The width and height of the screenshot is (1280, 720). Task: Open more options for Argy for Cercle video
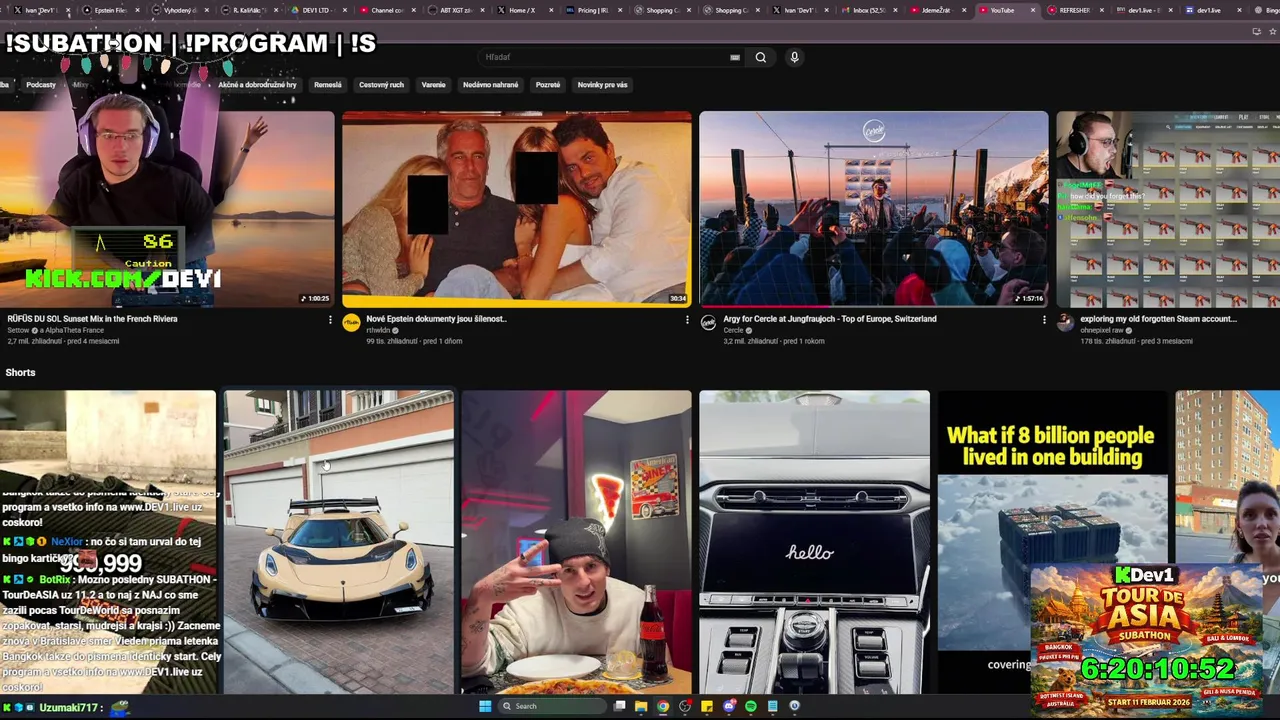(x=1044, y=320)
